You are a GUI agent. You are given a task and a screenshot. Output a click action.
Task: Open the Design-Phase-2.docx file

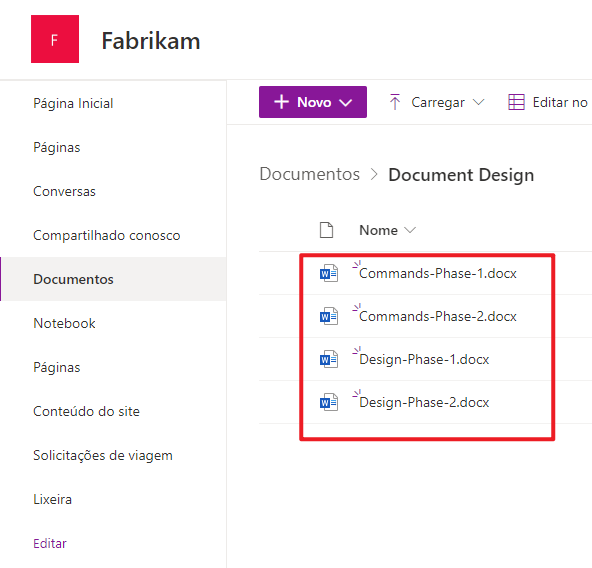pos(424,403)
